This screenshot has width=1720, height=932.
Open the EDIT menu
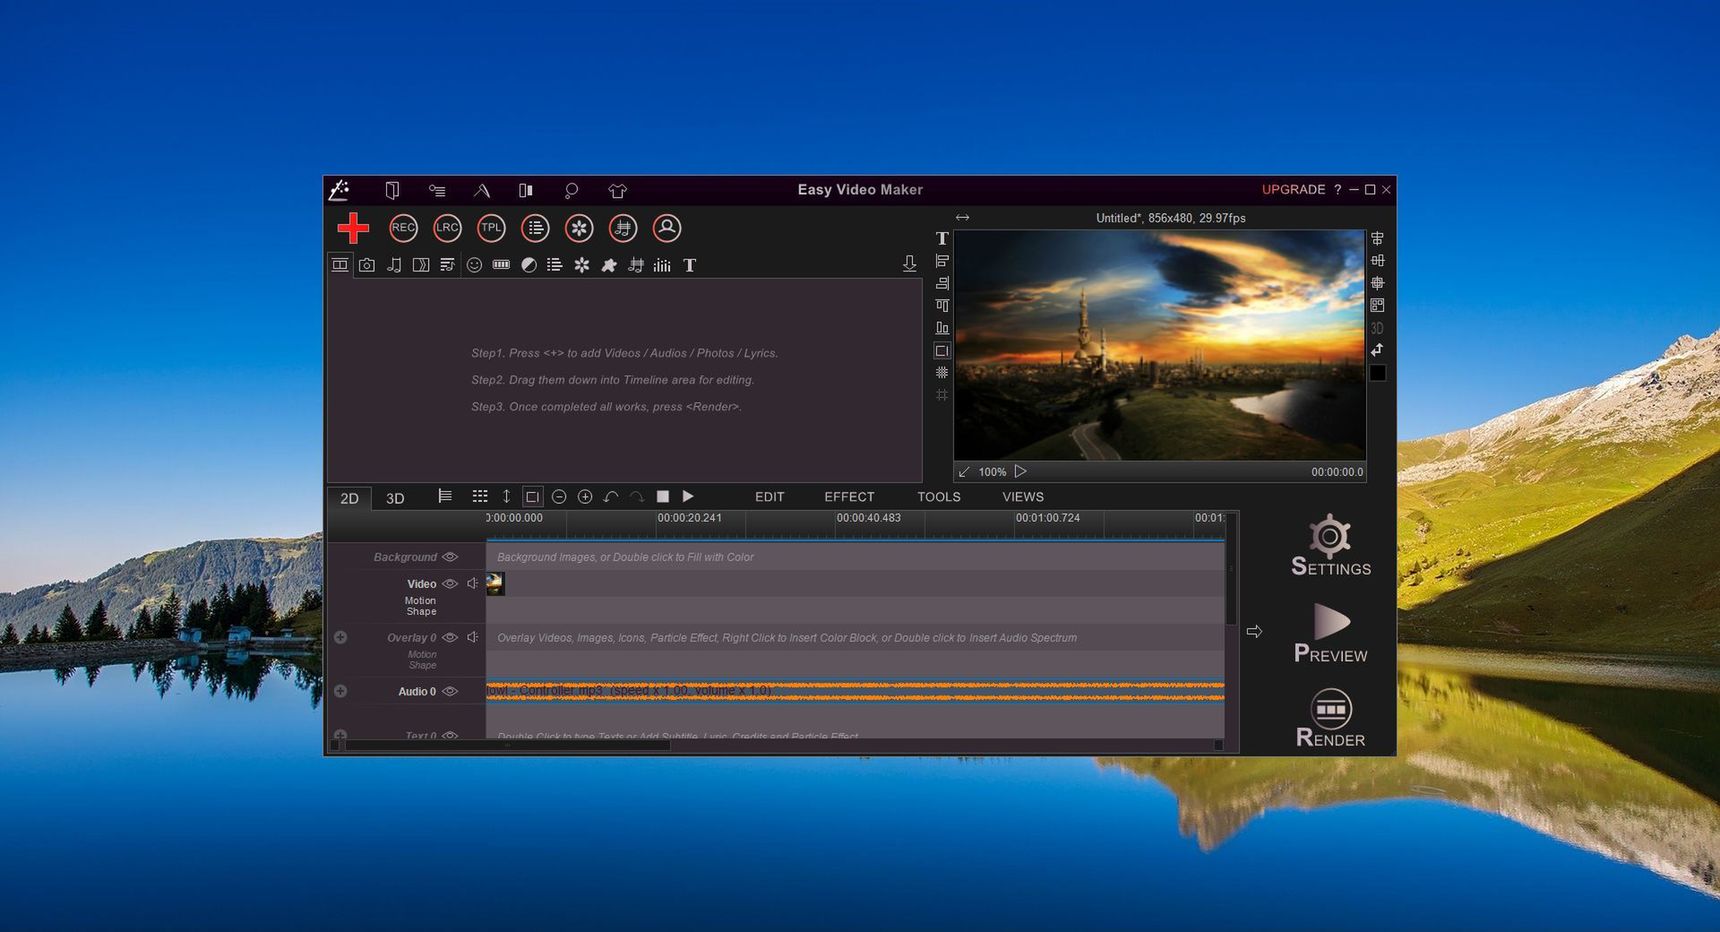pos(769,497)
